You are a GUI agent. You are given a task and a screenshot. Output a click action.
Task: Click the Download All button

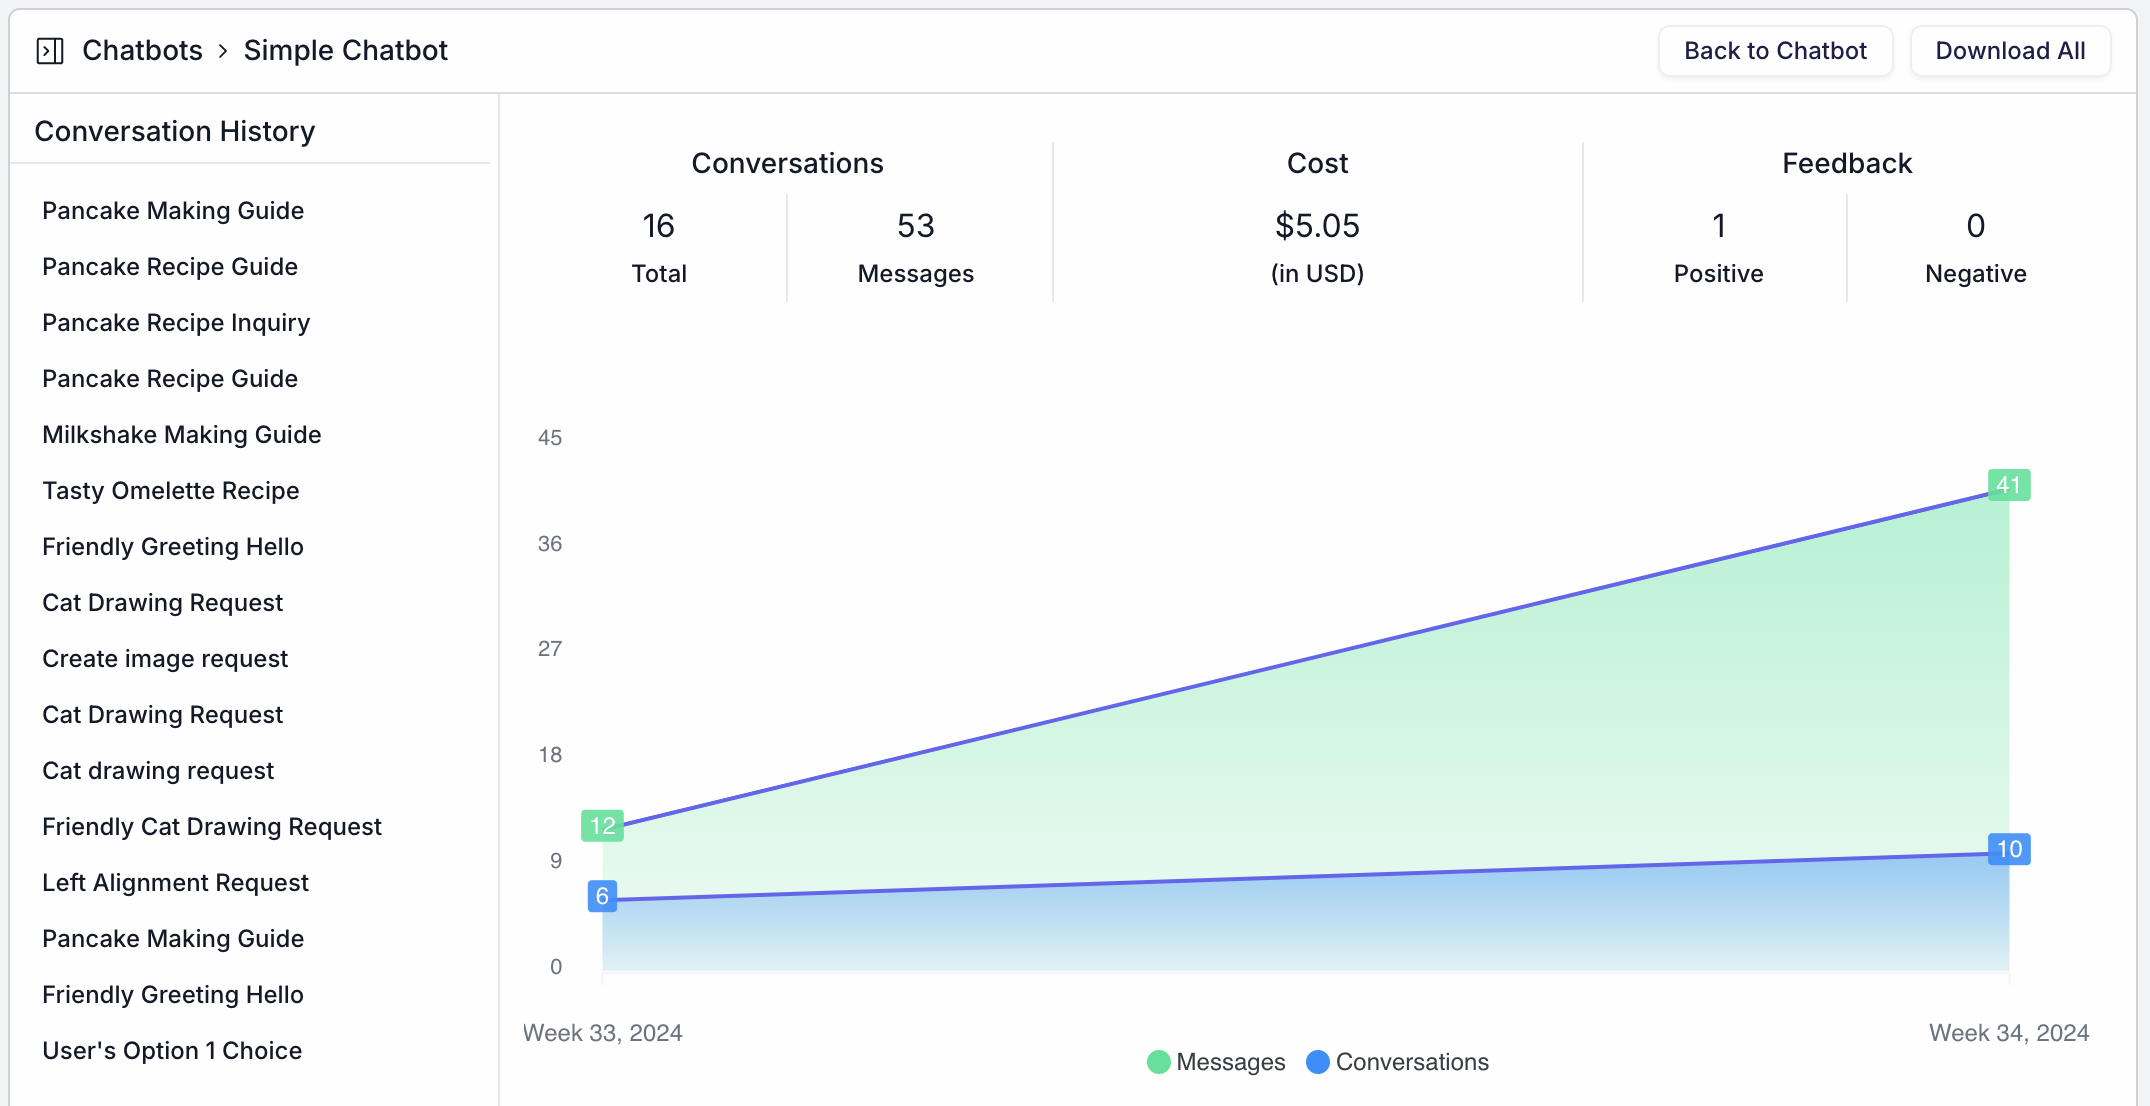point(2010,50)
